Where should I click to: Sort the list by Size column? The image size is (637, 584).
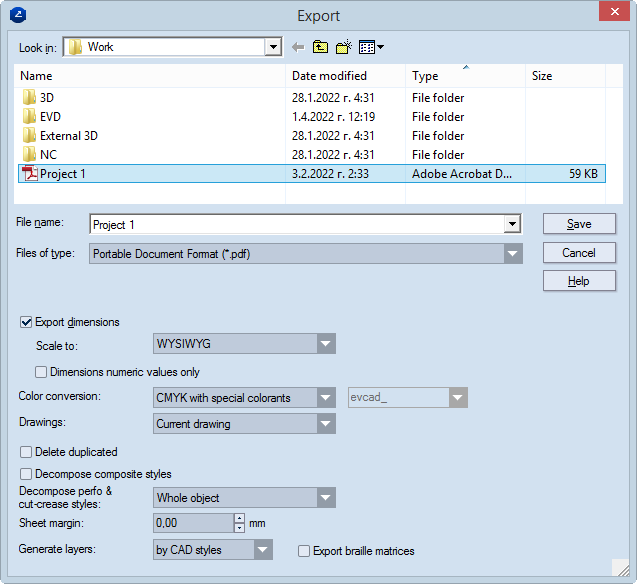point(542,76)
